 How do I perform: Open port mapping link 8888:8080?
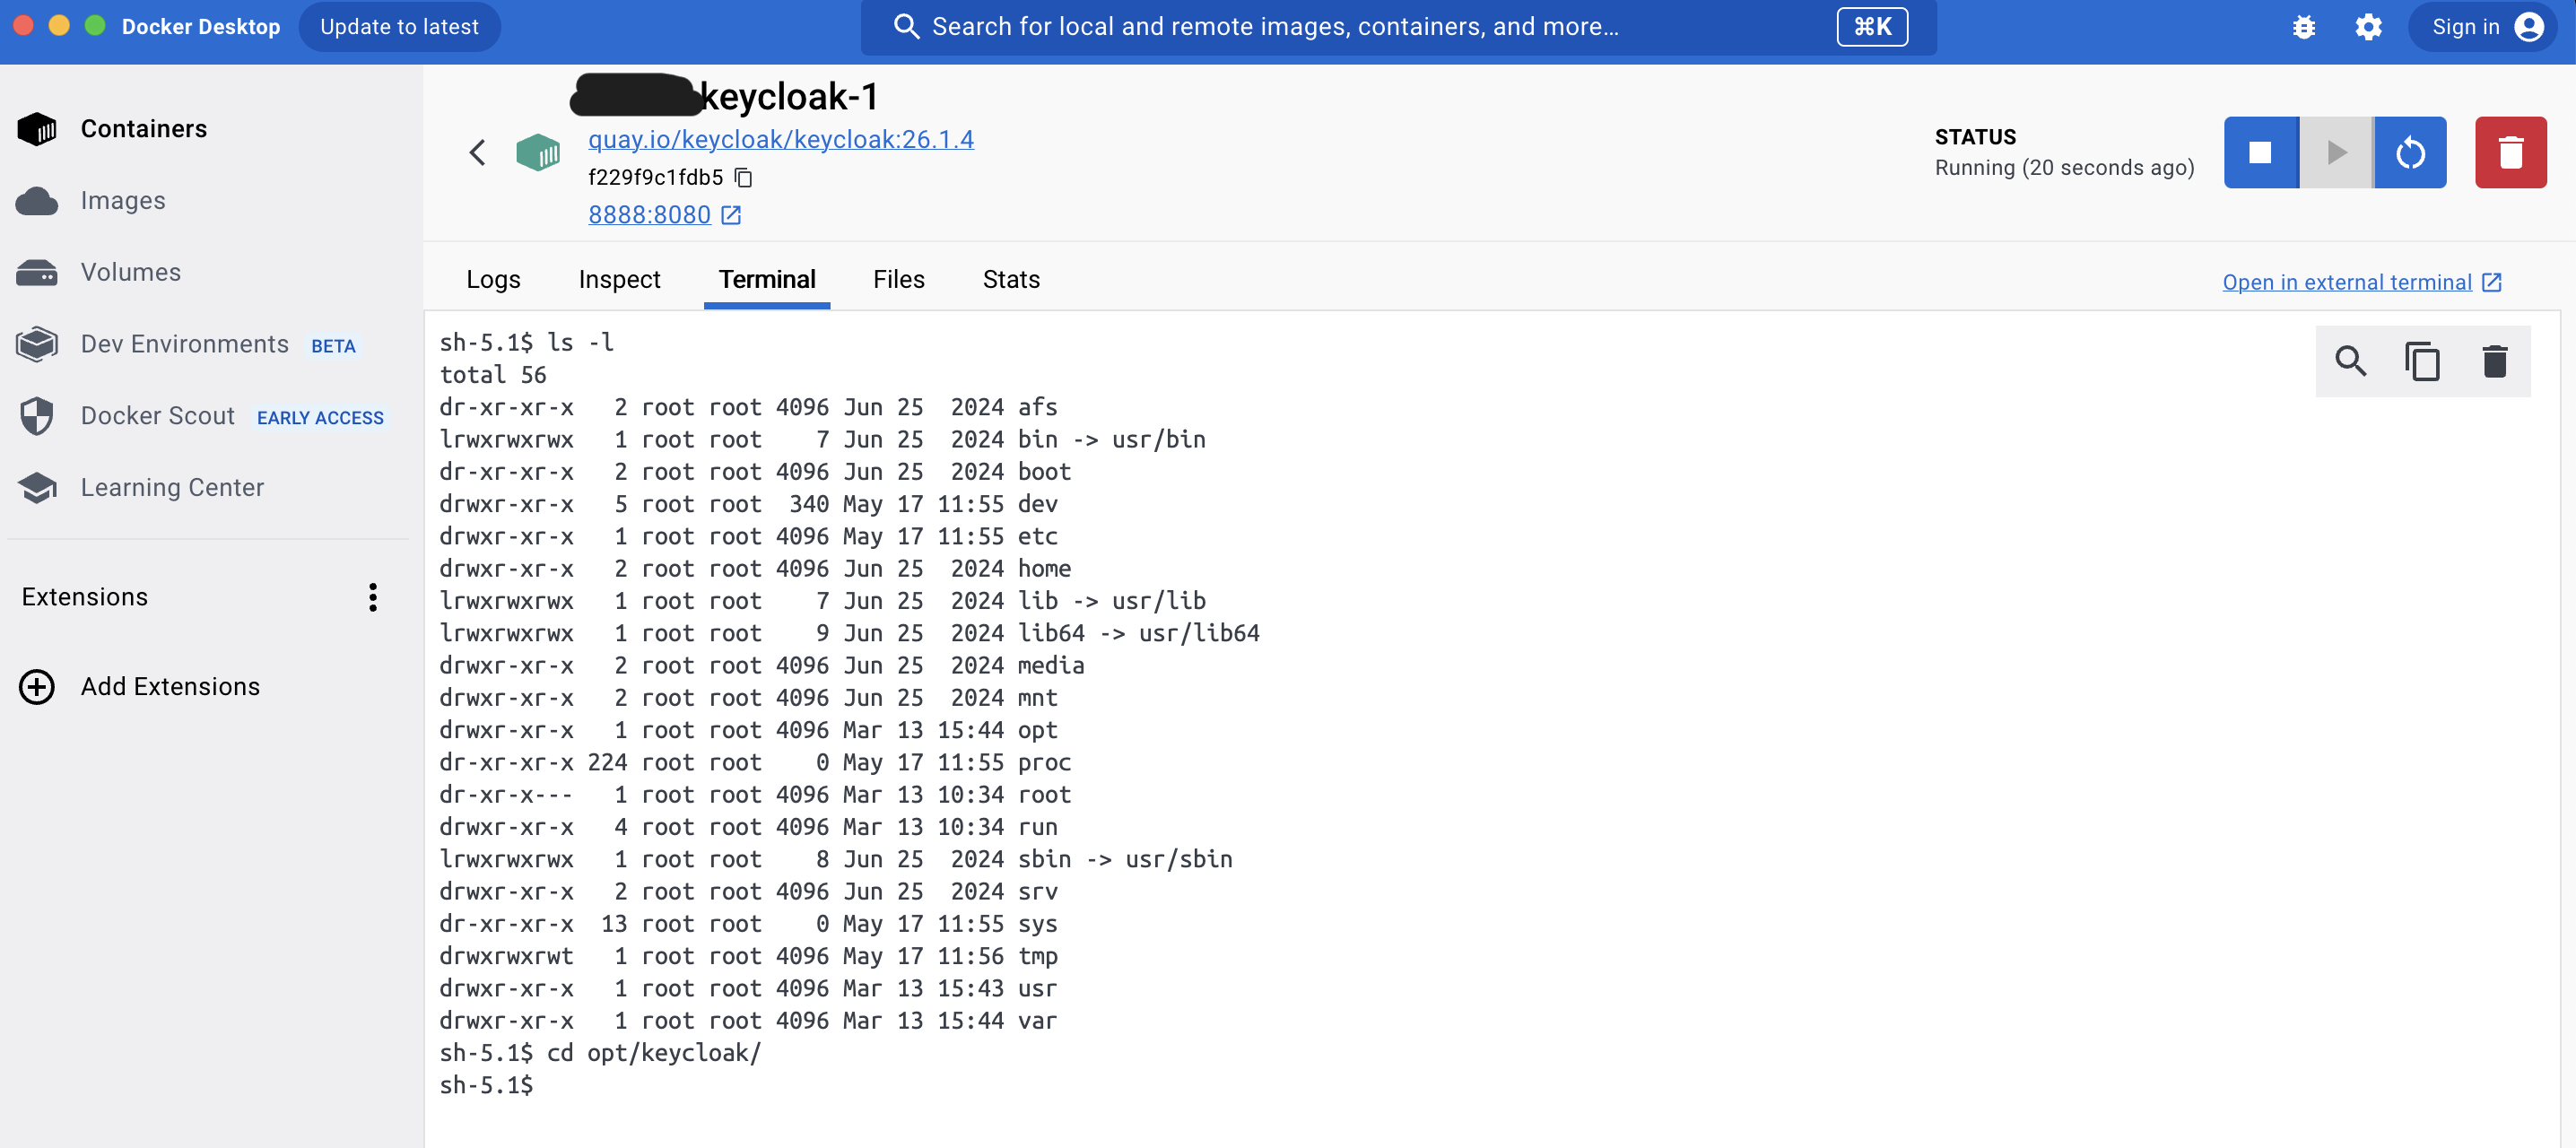[x=648, y=214]
